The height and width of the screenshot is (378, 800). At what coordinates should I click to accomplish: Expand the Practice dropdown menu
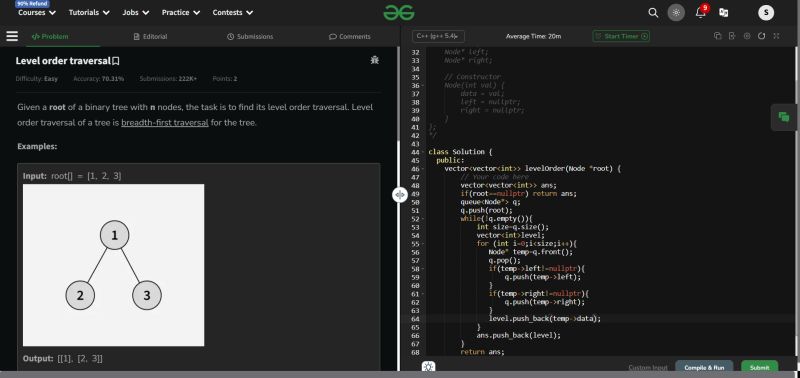181,13
